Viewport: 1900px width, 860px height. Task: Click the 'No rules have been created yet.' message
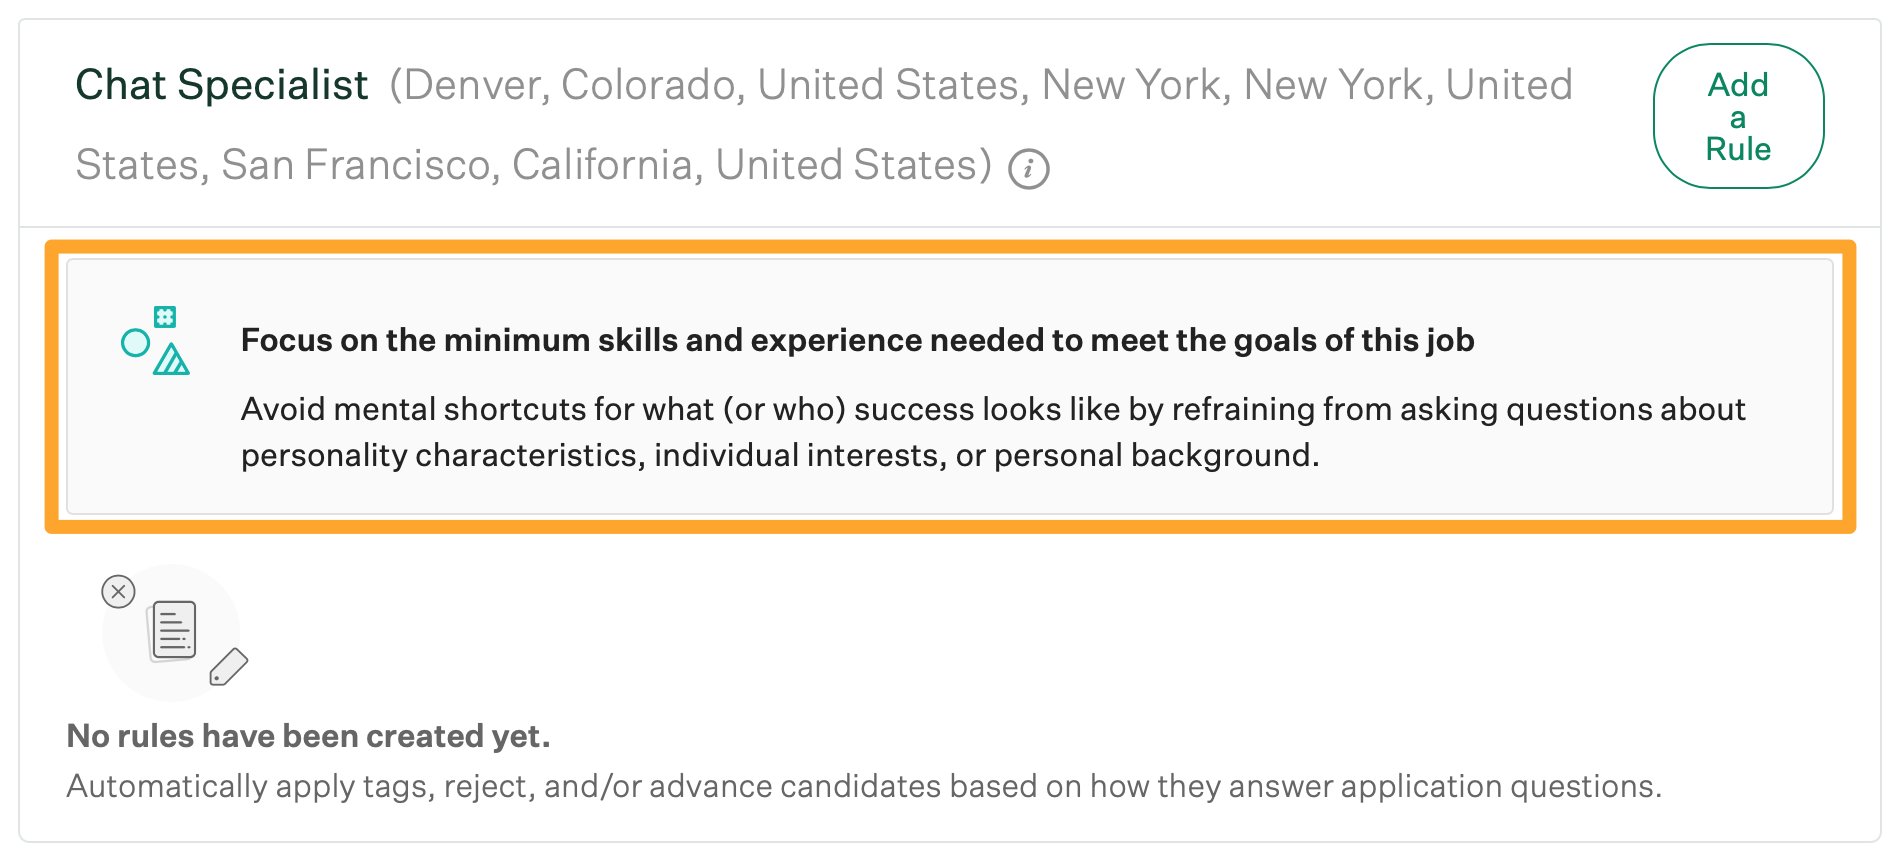308,736
